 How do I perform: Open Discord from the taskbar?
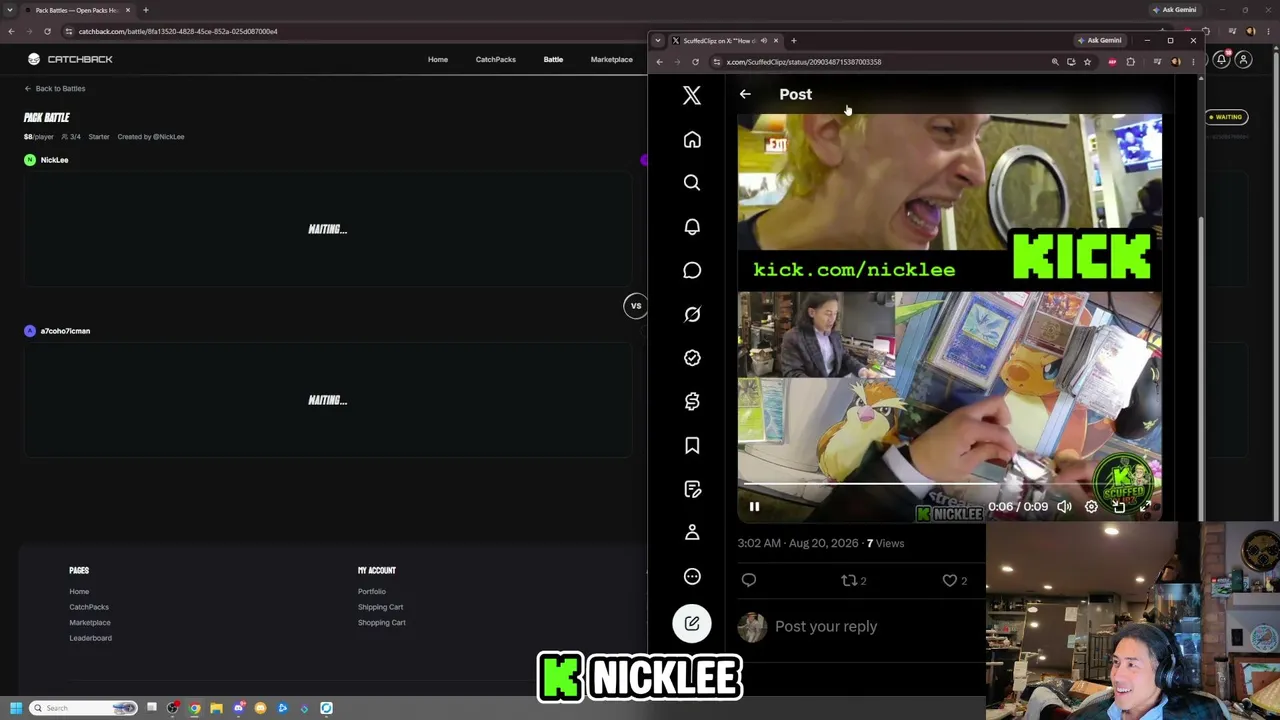[x=239, y=708]
